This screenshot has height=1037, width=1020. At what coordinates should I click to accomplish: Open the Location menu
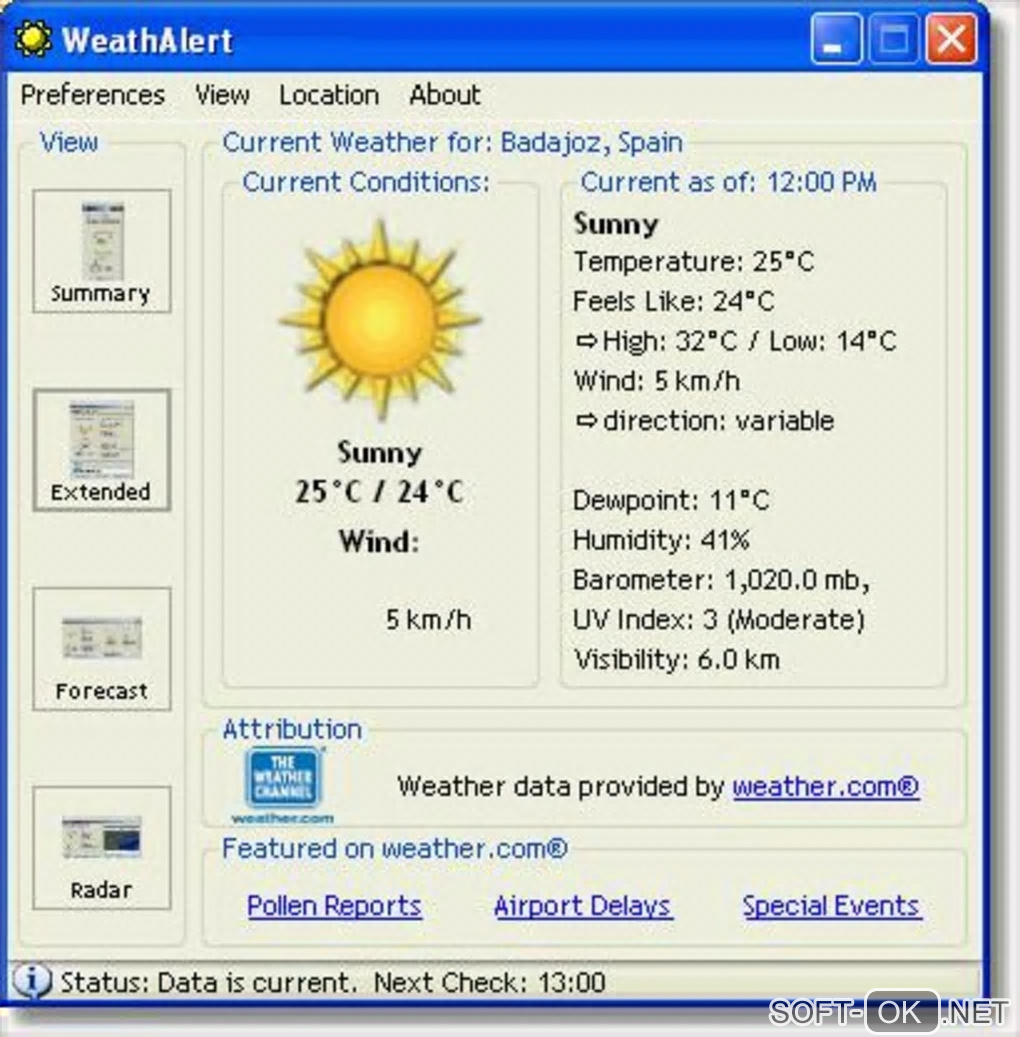[x=329, y=95]
